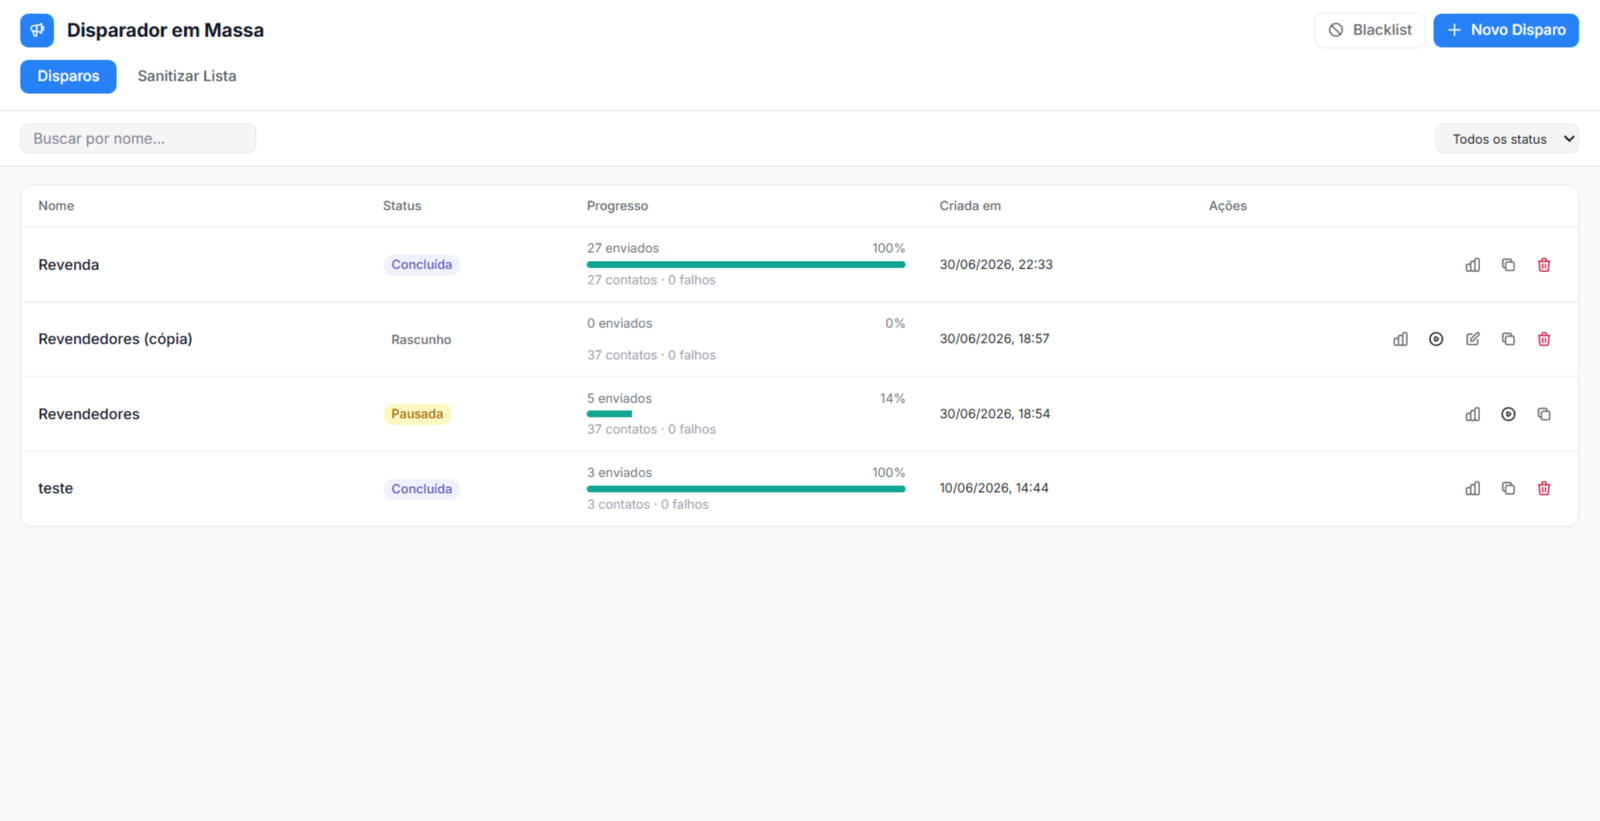
Task: Select the teste campaign name
Action: [x=56, y=488]
